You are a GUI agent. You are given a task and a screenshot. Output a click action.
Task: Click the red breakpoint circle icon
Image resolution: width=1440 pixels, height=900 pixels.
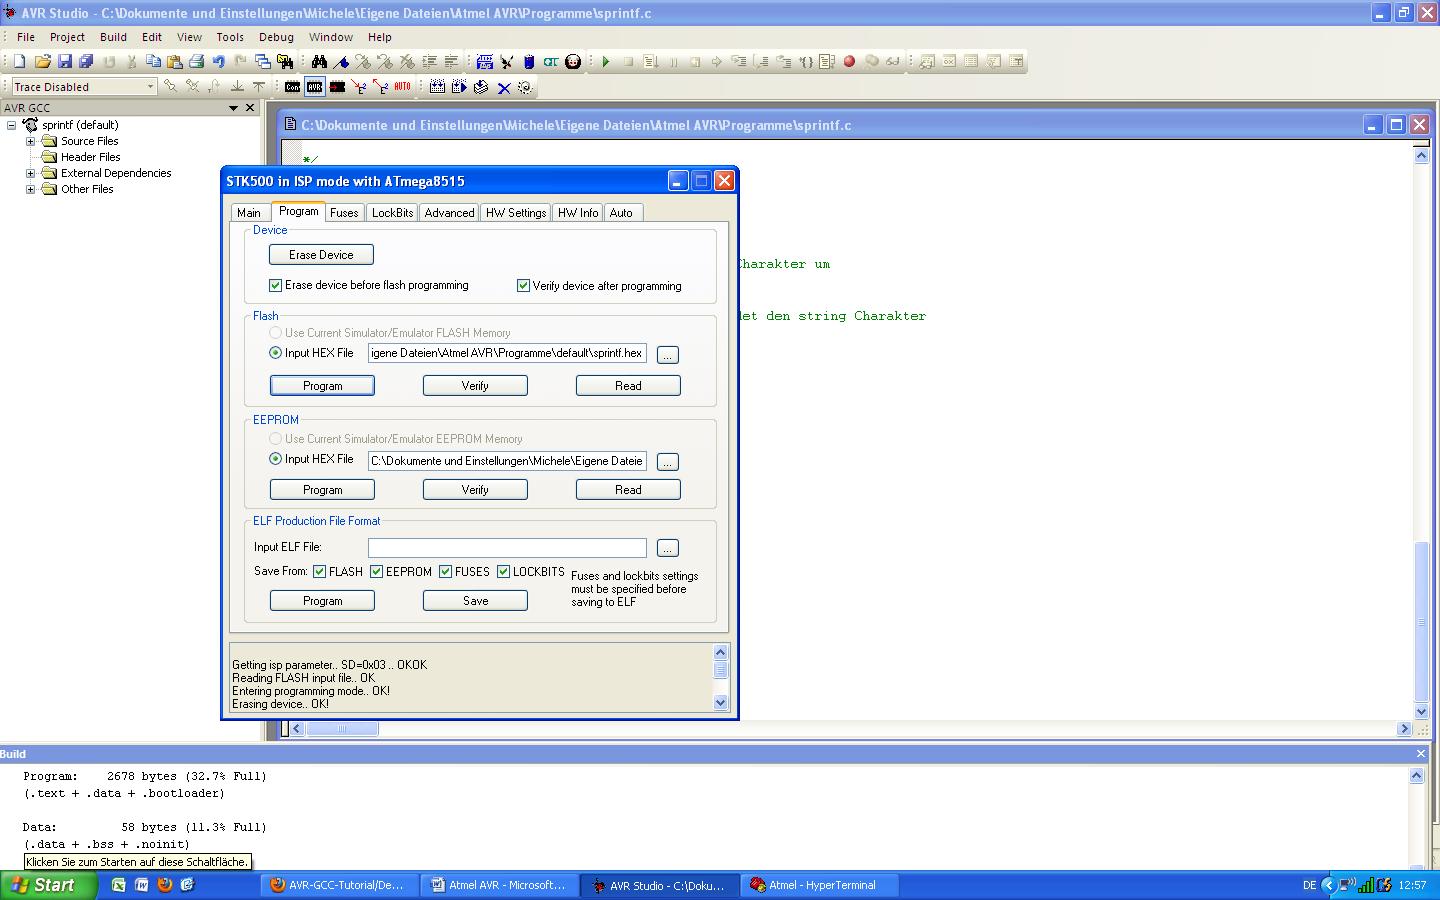(849, 61)
